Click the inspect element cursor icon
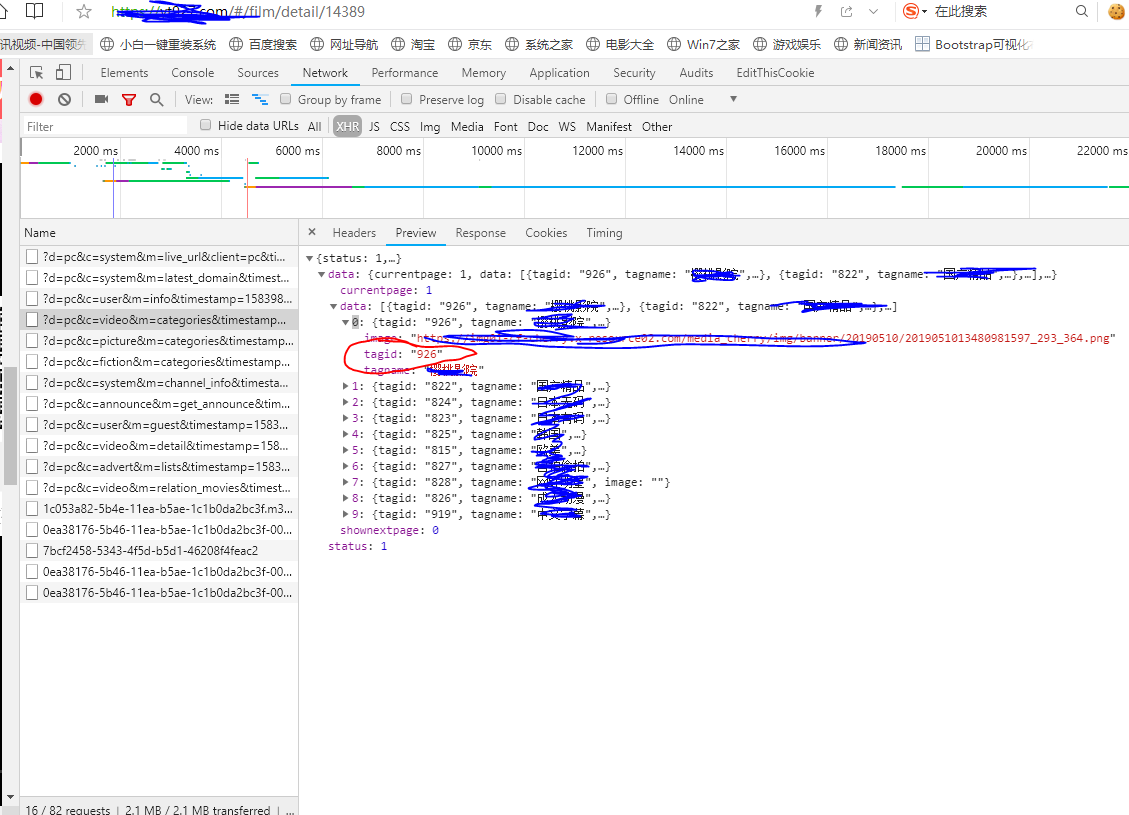Viewport: 1129px width, 815px height. point(37,73)
